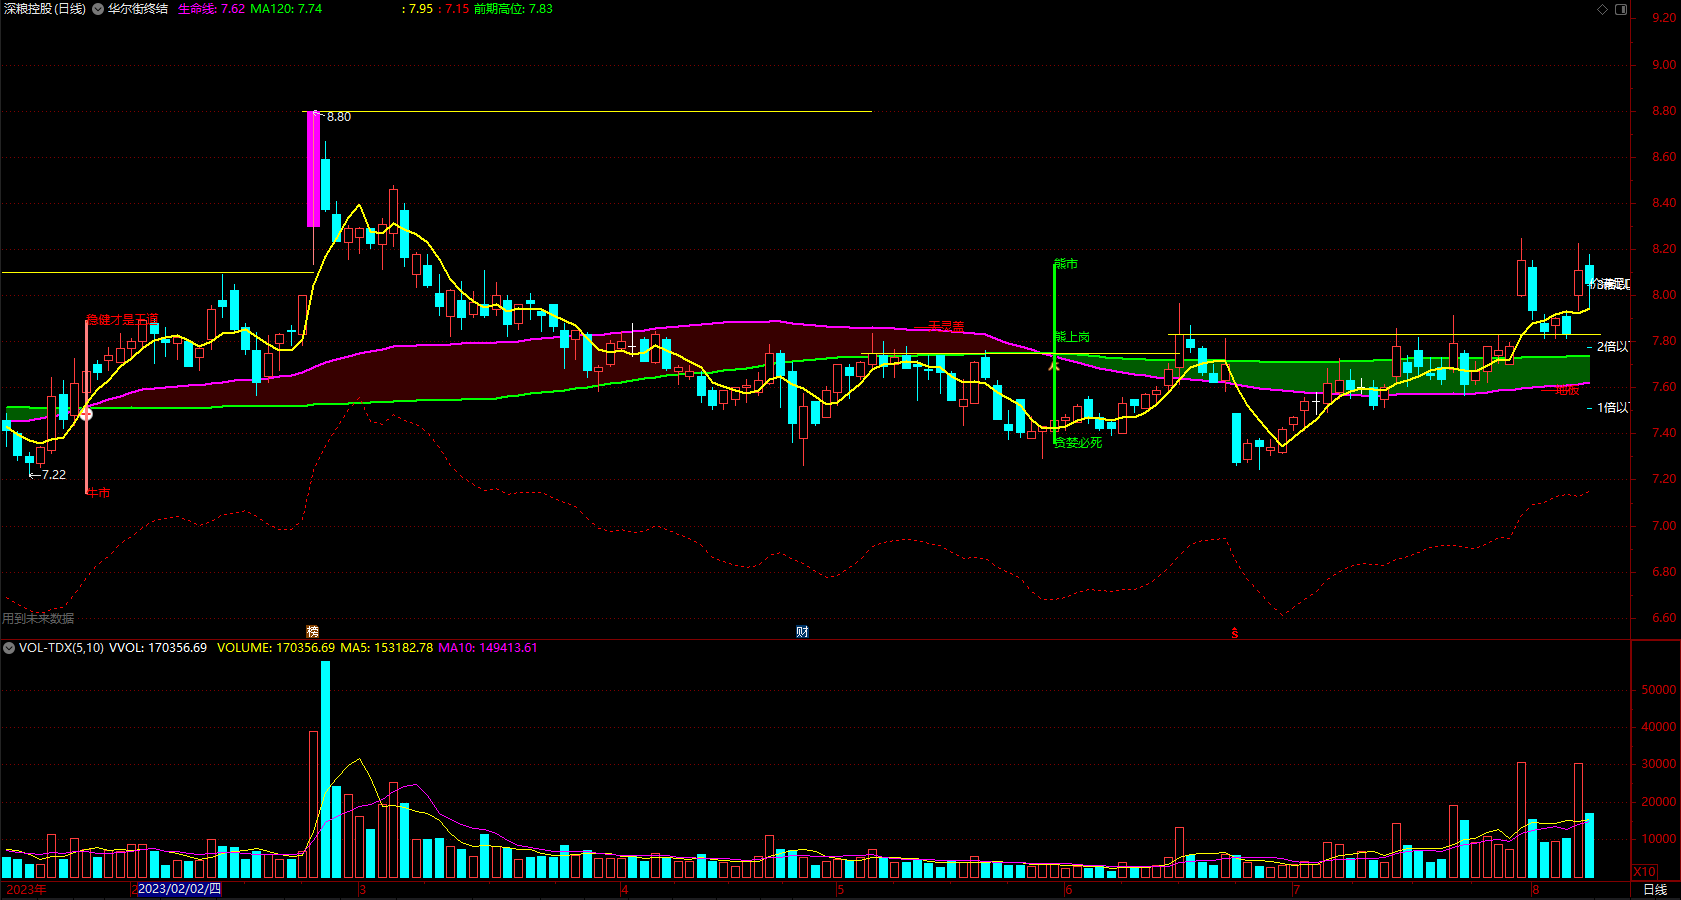The image size is (1681, 900).
Task: Open the 华尔街终结 indicator dropdown arrow
Action: point(98,9)
